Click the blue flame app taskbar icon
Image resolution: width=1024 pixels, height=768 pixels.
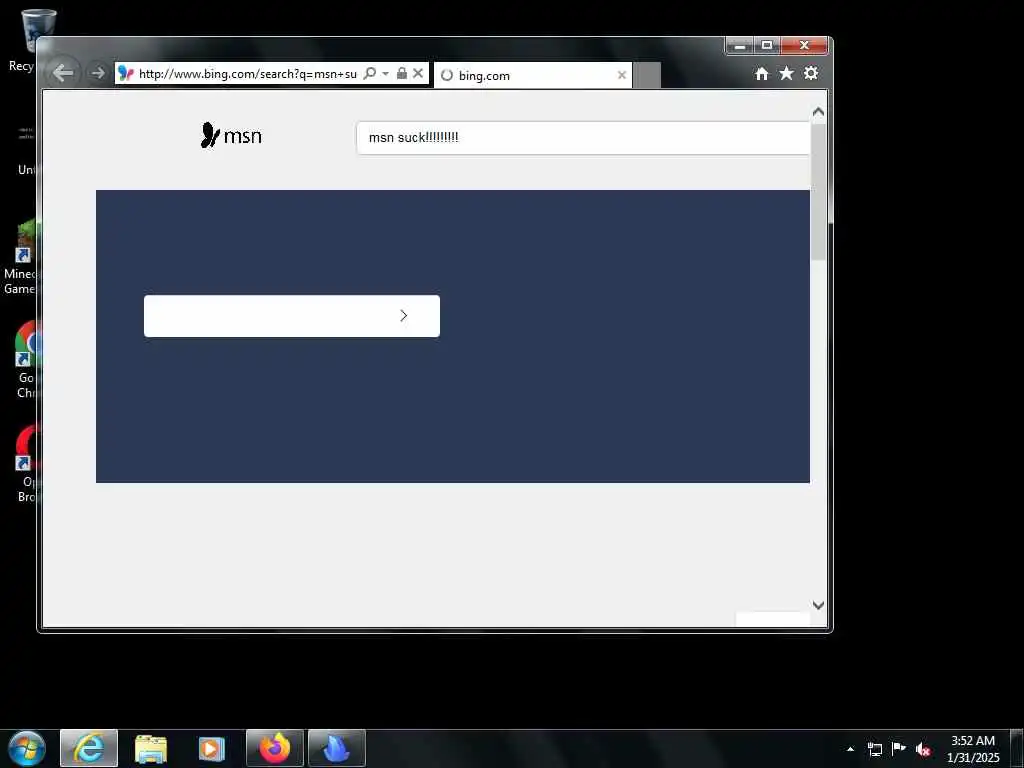click(337, 748)
